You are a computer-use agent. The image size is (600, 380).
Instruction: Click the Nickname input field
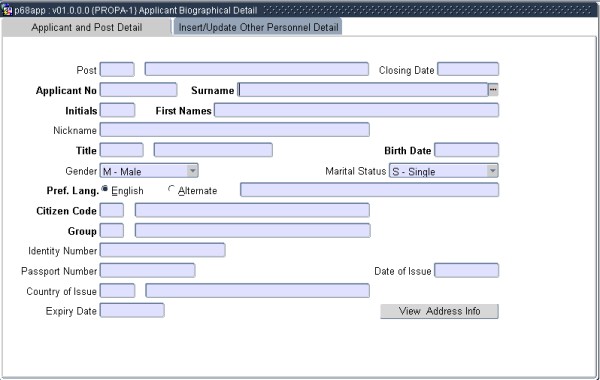(235, 130)
